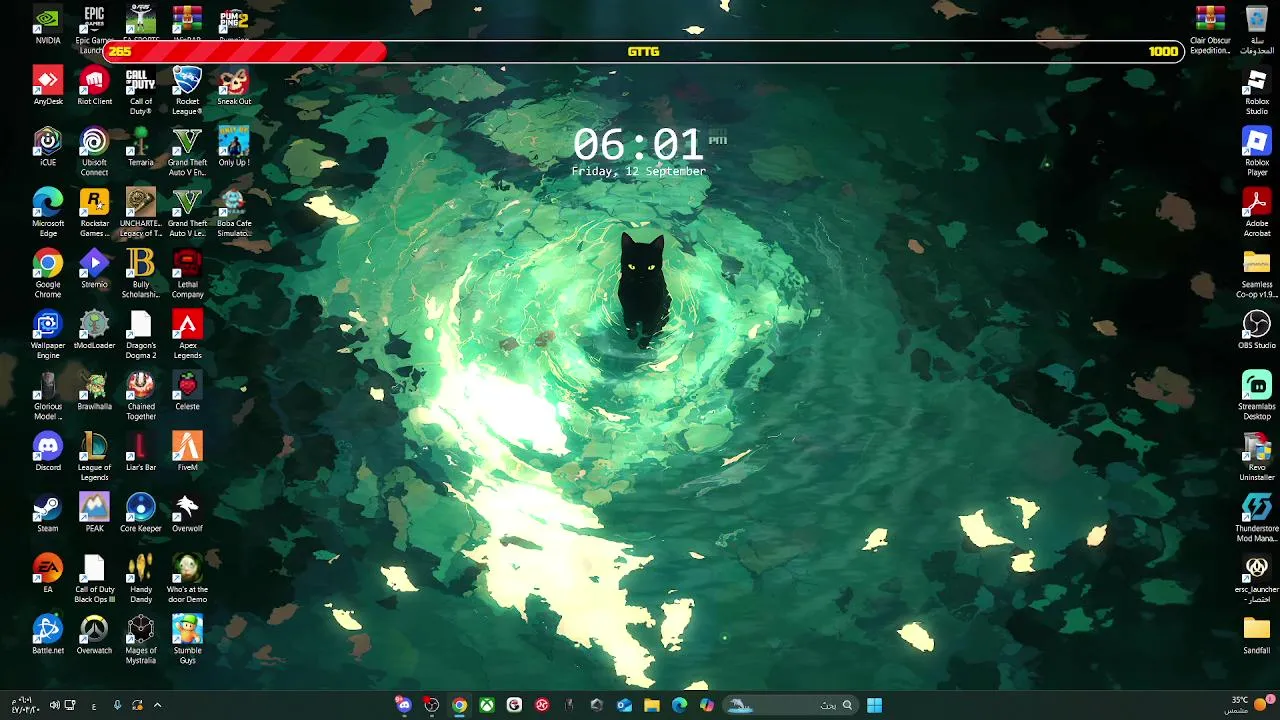The height and width of the screenshot is (720, 1280).
Task: Expand the hidden system tray icons chevron
Action: 157,705
